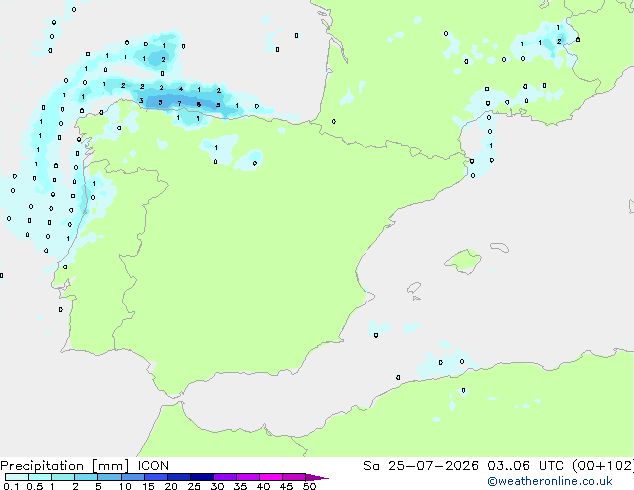Select the 40–45 mm magenta legend swatch

coord(271,477)
